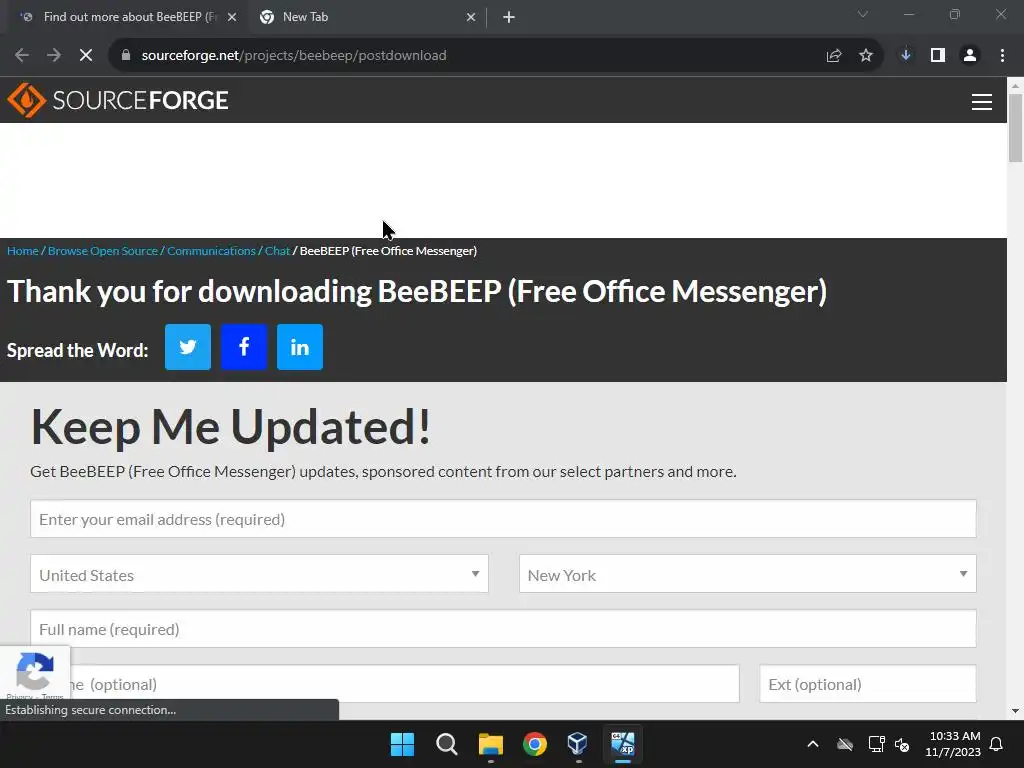Open Communications breadcrumb link
This screenshot has height=768, width=1024.
point(211,251)
